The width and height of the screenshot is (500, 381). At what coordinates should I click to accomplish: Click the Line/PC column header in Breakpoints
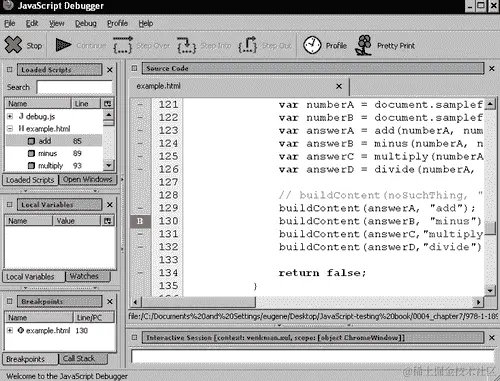(93, 318)
